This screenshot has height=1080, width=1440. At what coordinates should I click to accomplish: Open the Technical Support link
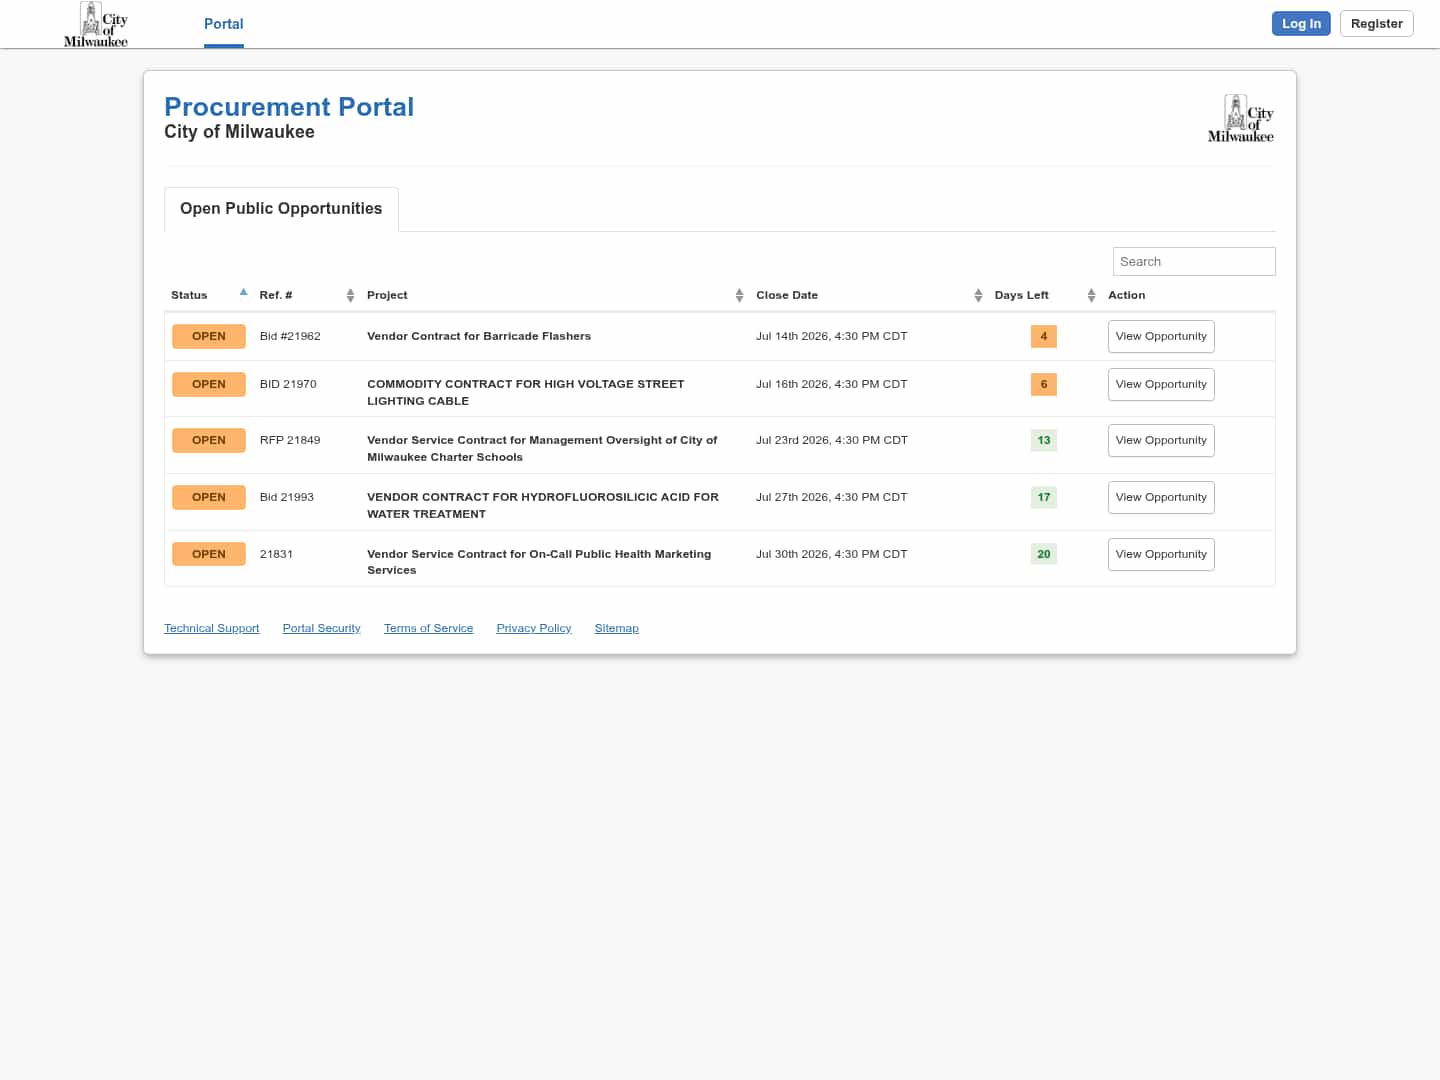(x=212, y=628)
